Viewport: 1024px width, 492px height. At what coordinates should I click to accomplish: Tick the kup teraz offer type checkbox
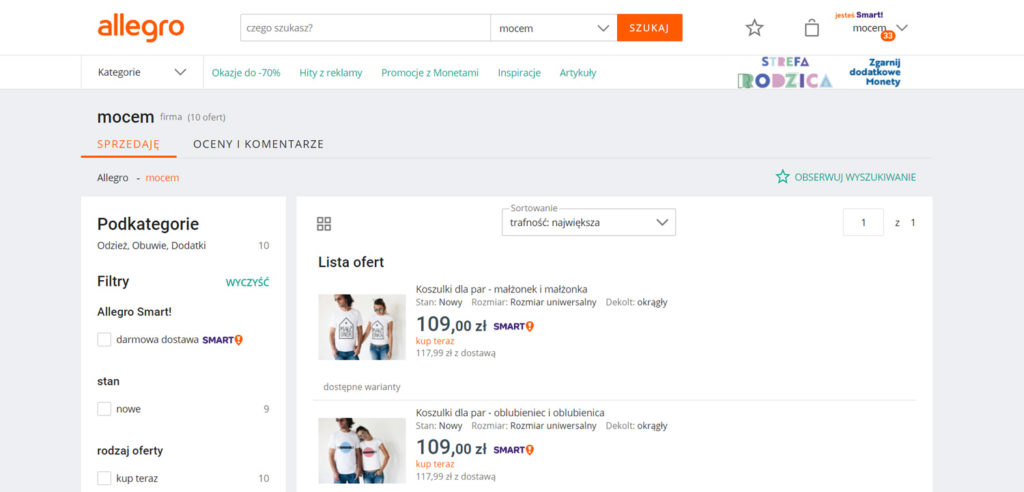click(104, 478)
